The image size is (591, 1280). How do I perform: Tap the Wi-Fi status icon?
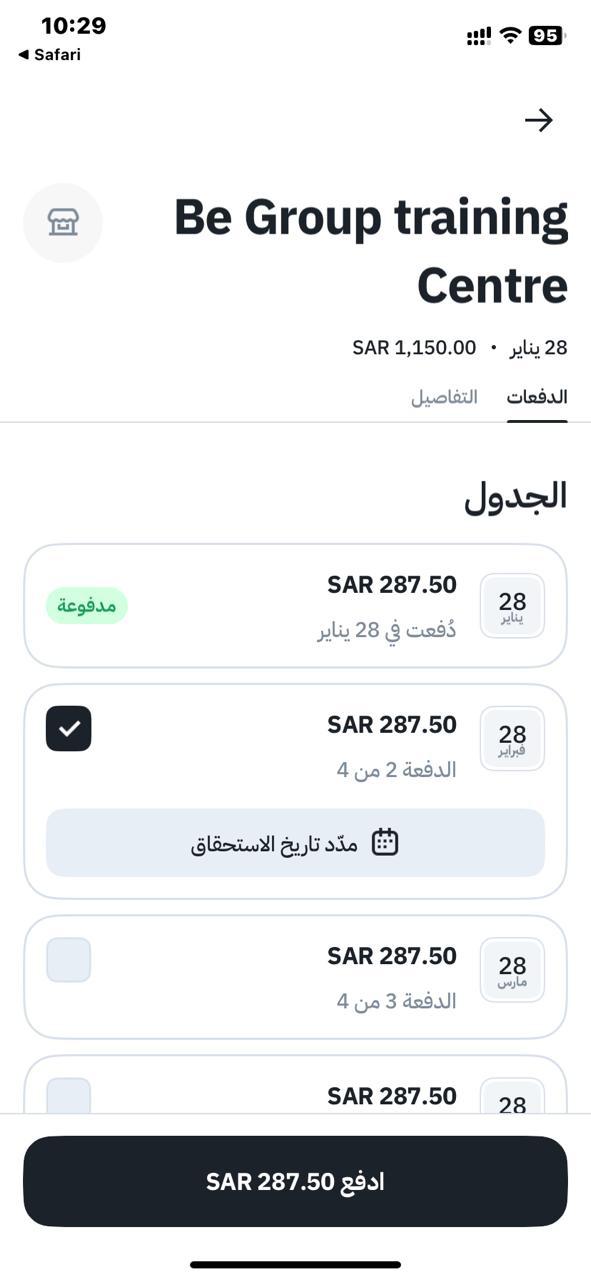click(511, 36)
